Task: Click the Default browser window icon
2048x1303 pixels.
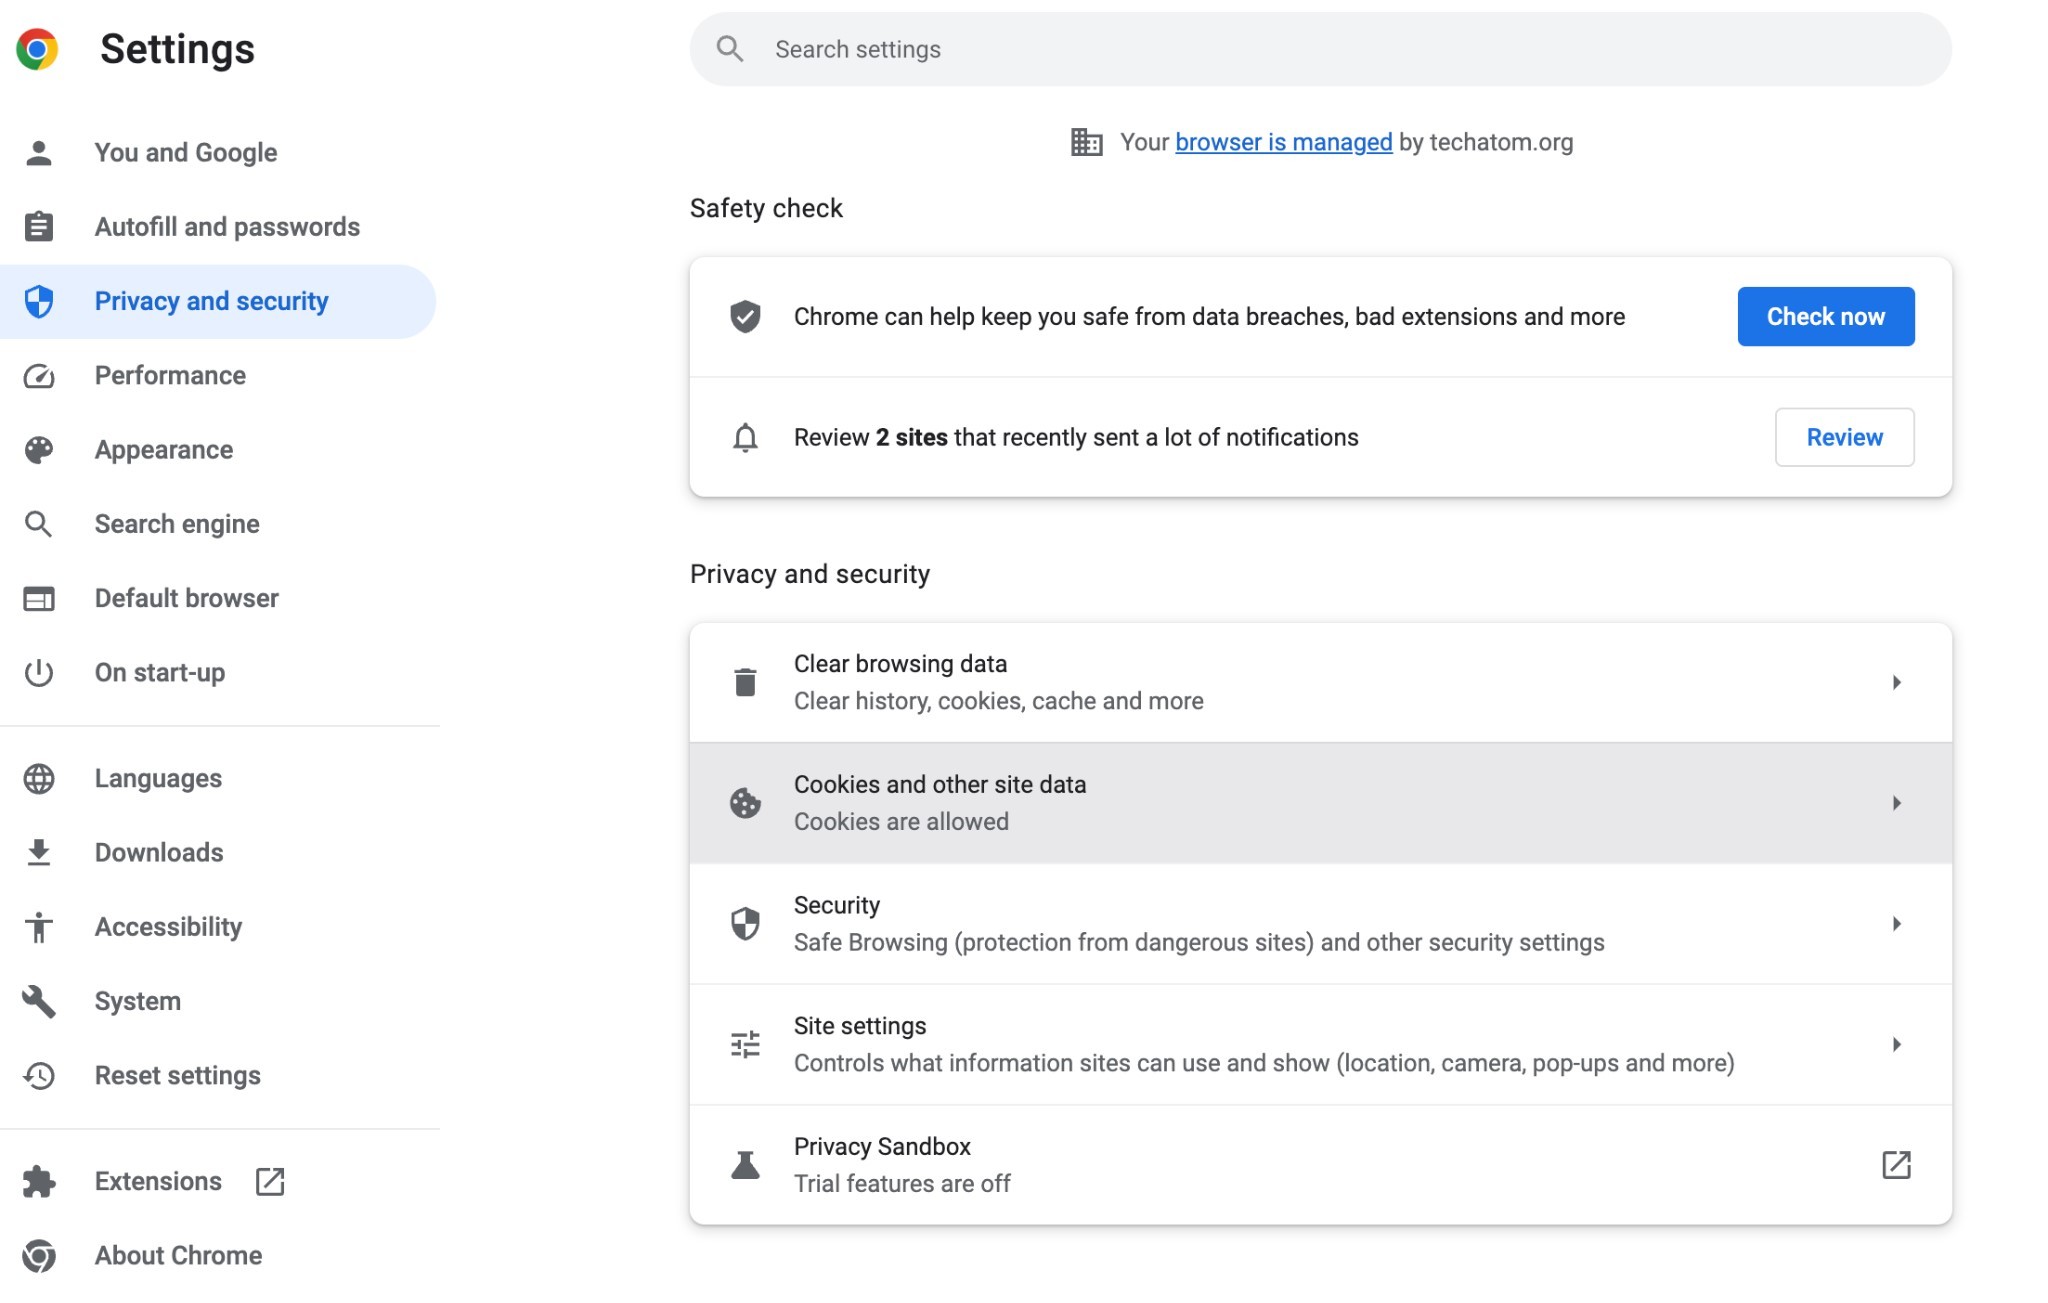Action: click(x=39, y=598)
